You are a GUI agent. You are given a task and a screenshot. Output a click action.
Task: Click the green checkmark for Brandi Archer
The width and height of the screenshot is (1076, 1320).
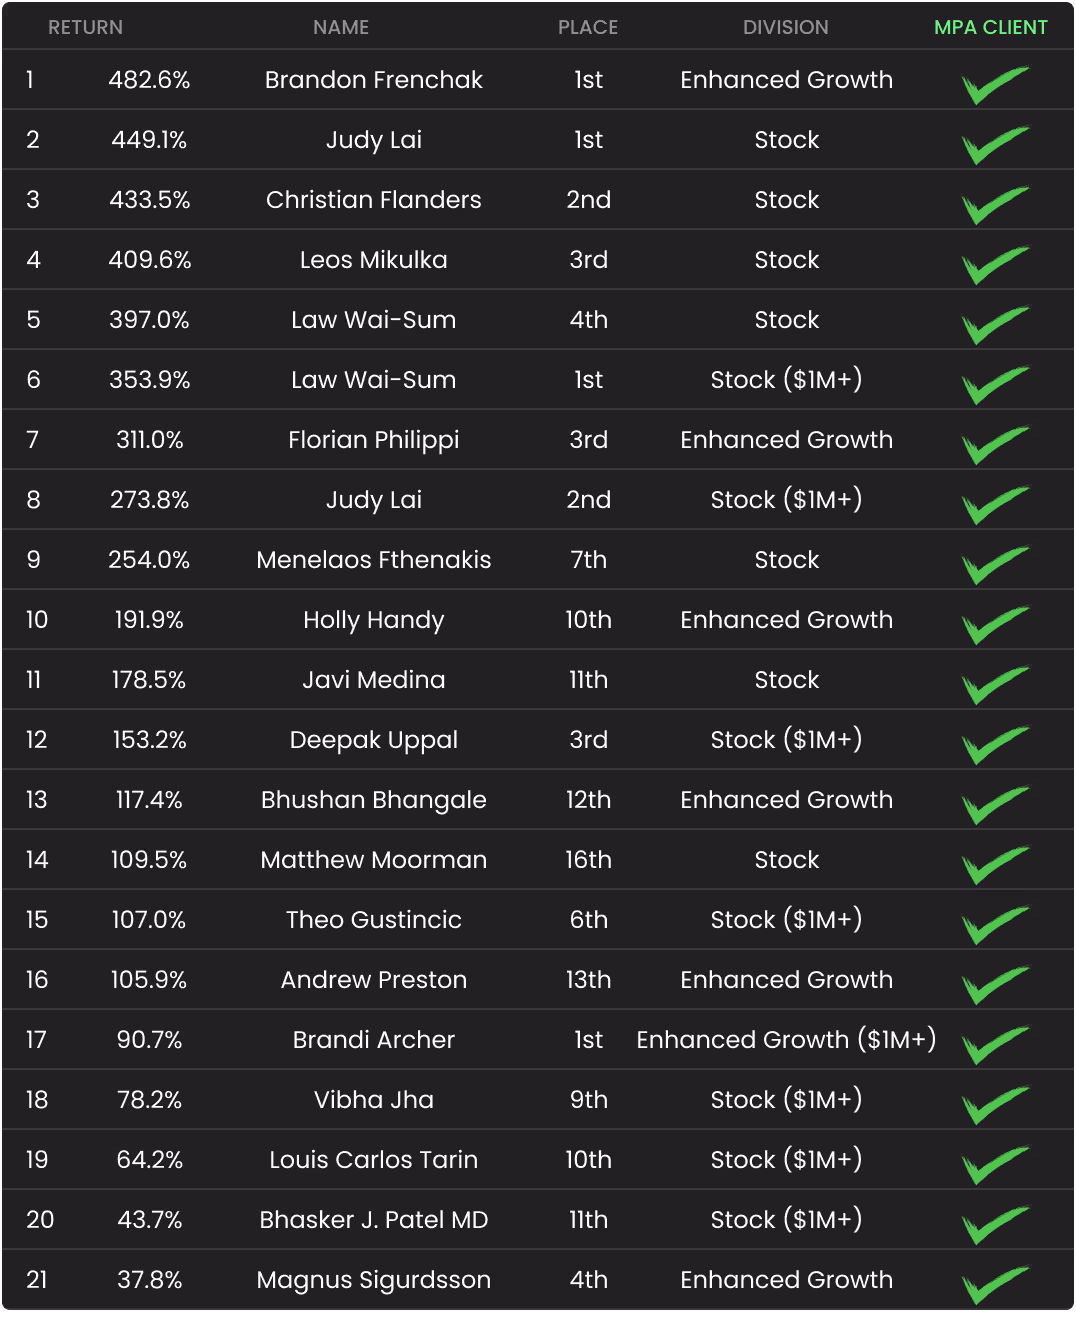[994, 1045]
